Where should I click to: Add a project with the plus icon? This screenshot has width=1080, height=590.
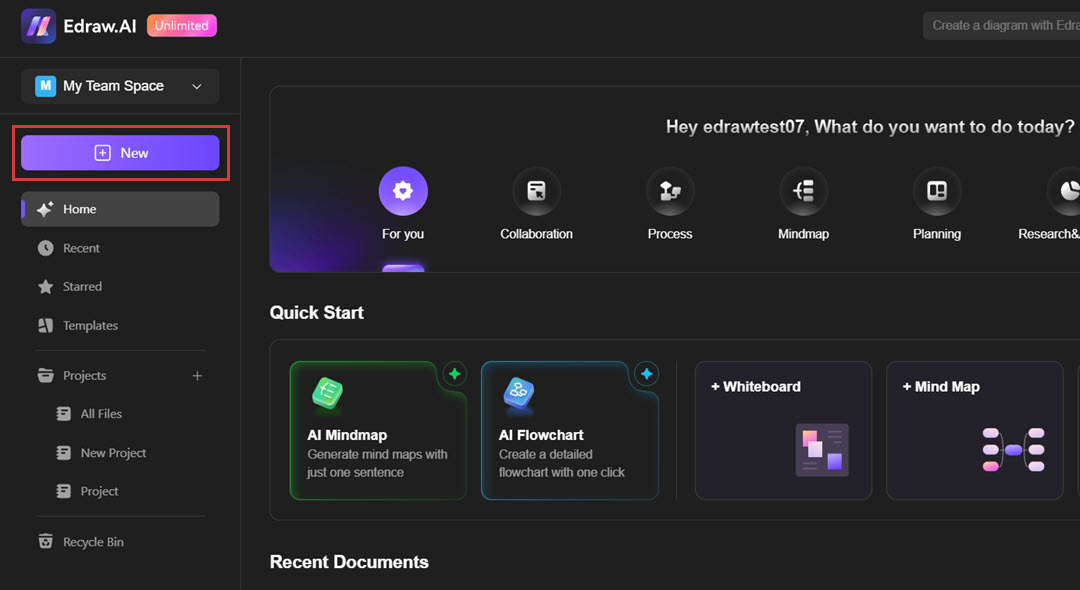pyautogui.click(x=197, y=375)
